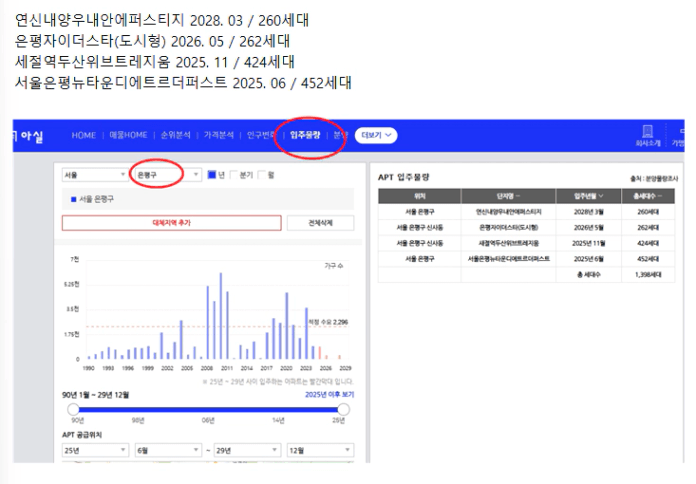Sort table by 총세대수 column
Viewport: 696px width, 484px height.
pos(648,196)
